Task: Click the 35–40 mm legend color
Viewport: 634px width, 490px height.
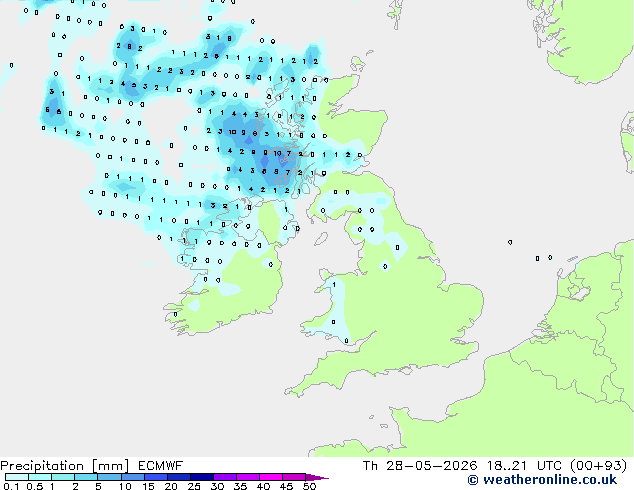Action: click(247, 477)
